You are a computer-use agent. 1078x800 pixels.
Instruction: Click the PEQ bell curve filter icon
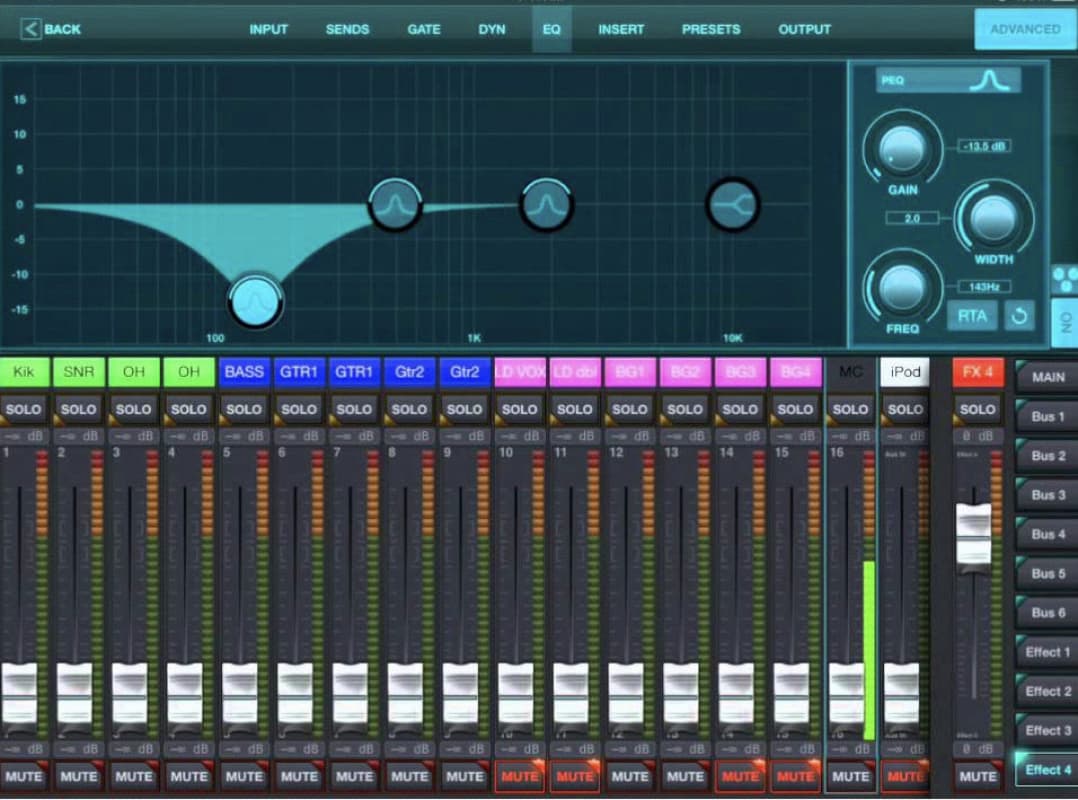coord(993,81)
